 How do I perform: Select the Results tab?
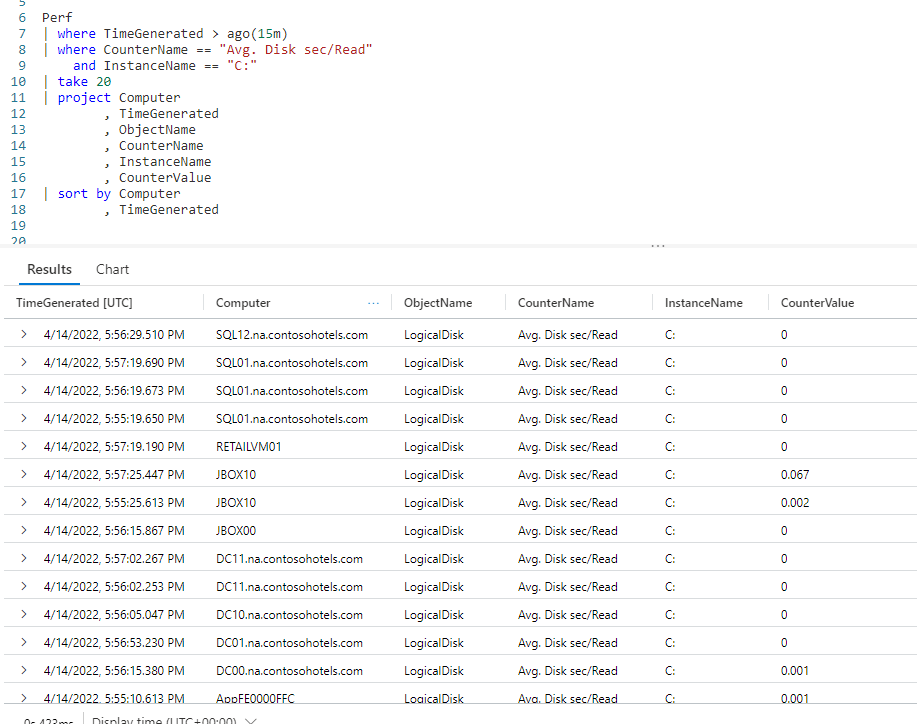(x=49, y=269)
